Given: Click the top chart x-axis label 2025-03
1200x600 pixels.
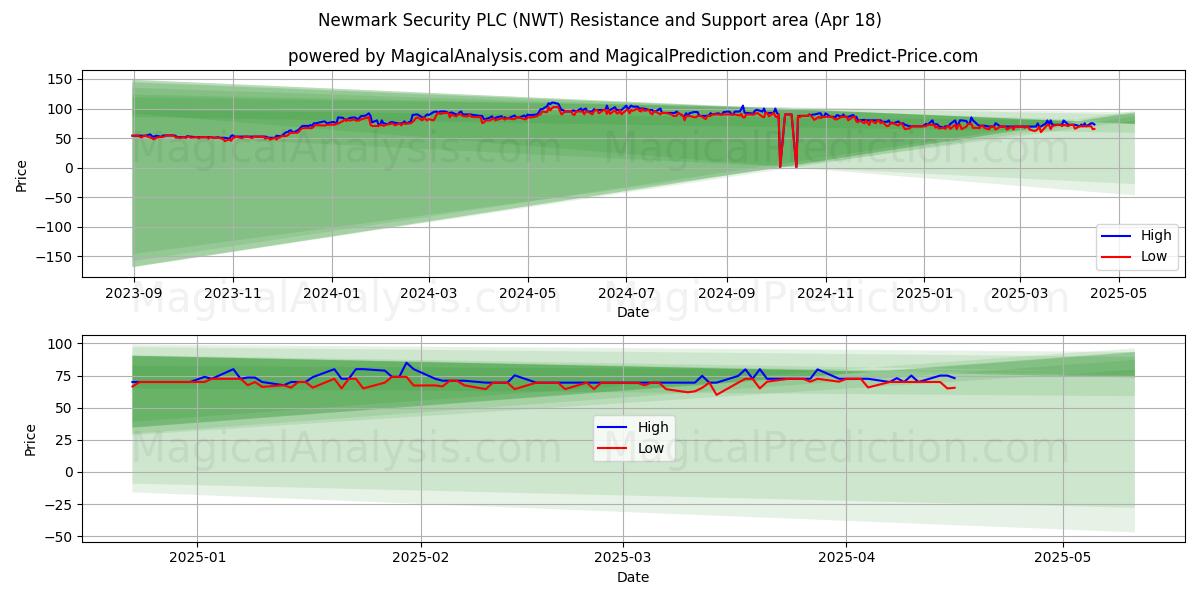Looking at the screenshot, I should click(x=1020, y=293).
